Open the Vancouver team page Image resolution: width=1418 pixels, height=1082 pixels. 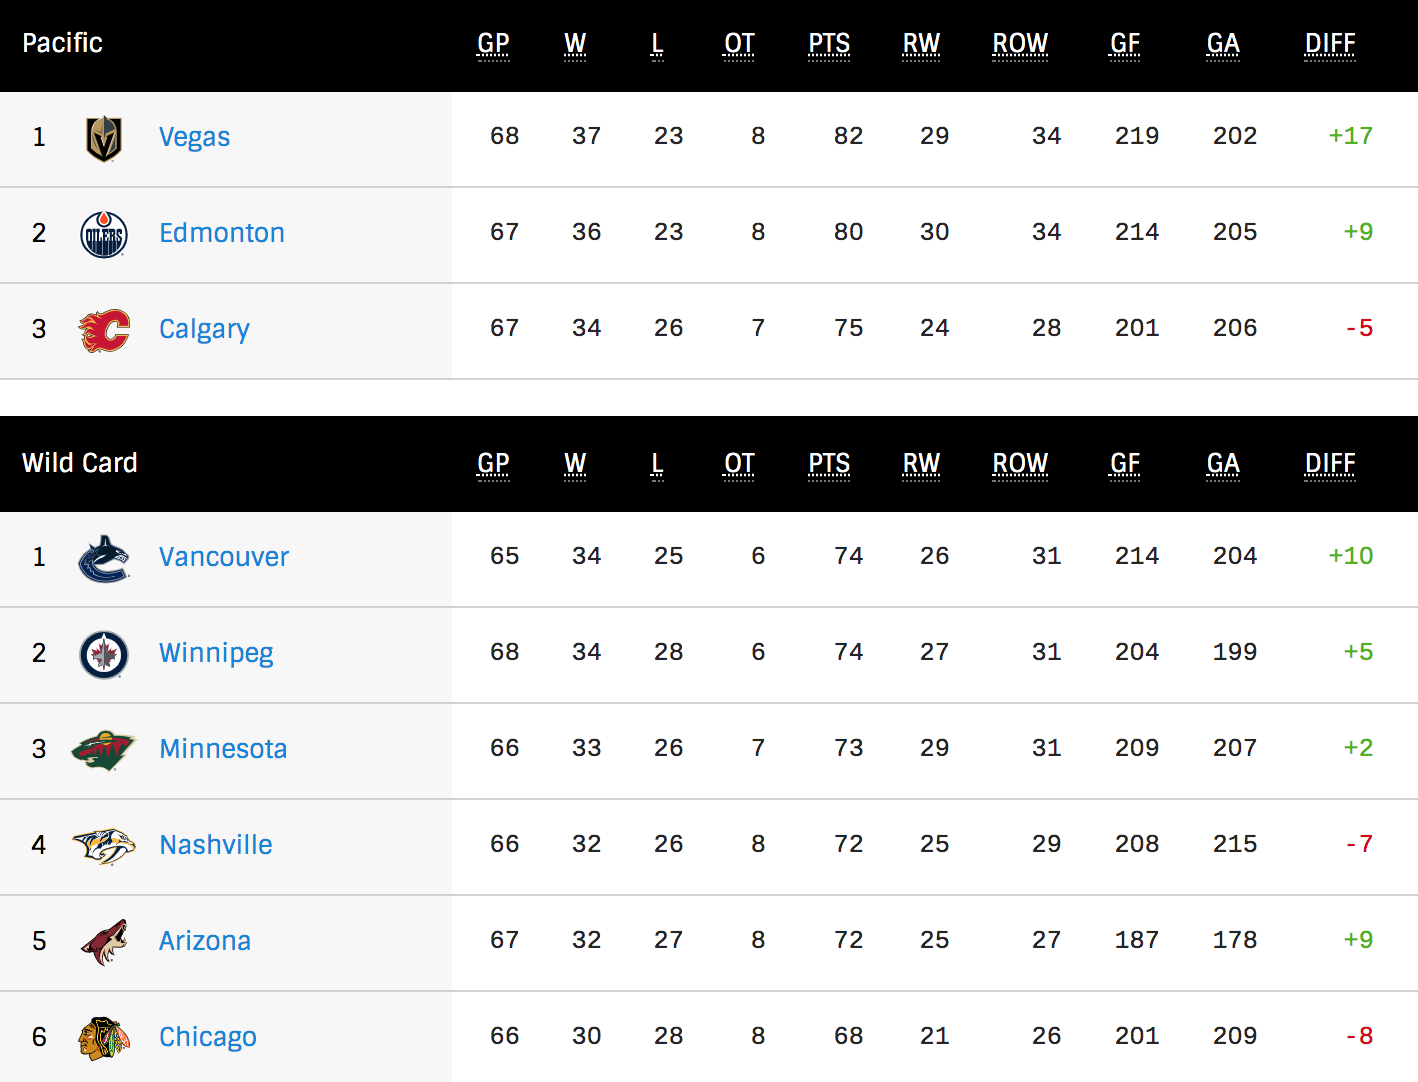coord(224,557)
